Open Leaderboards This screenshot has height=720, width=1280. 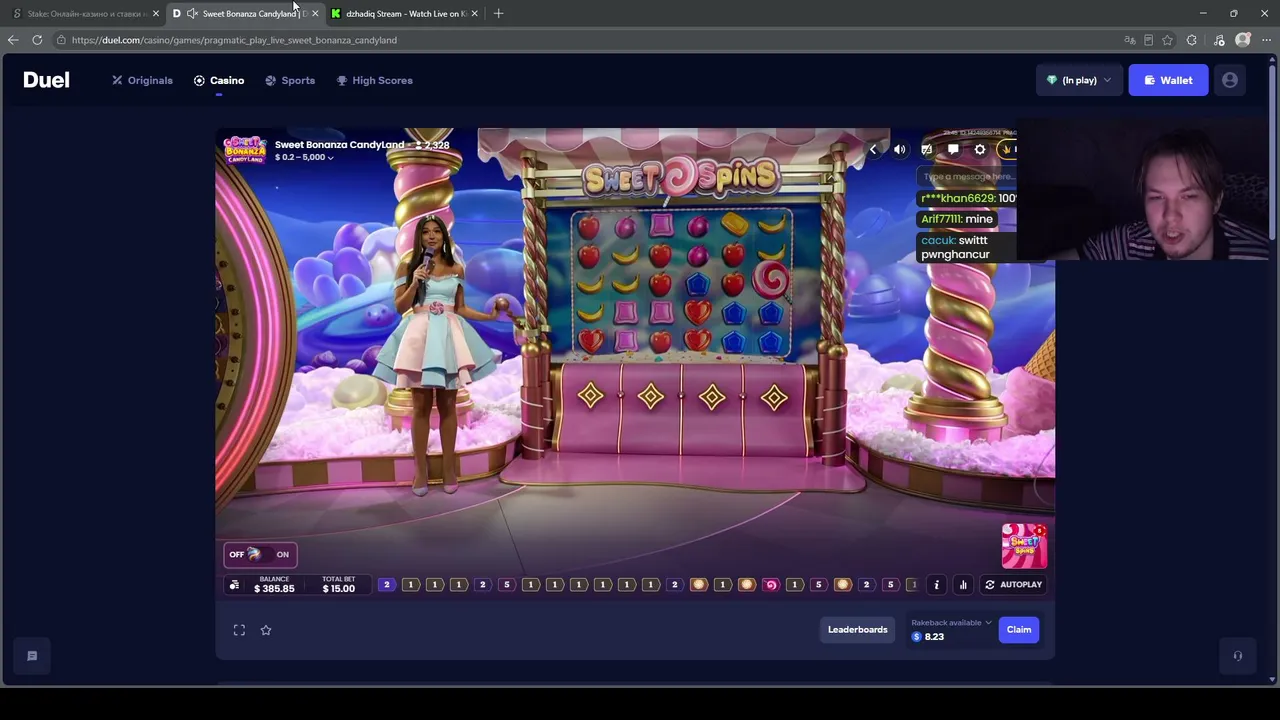(x=857, y=630)
